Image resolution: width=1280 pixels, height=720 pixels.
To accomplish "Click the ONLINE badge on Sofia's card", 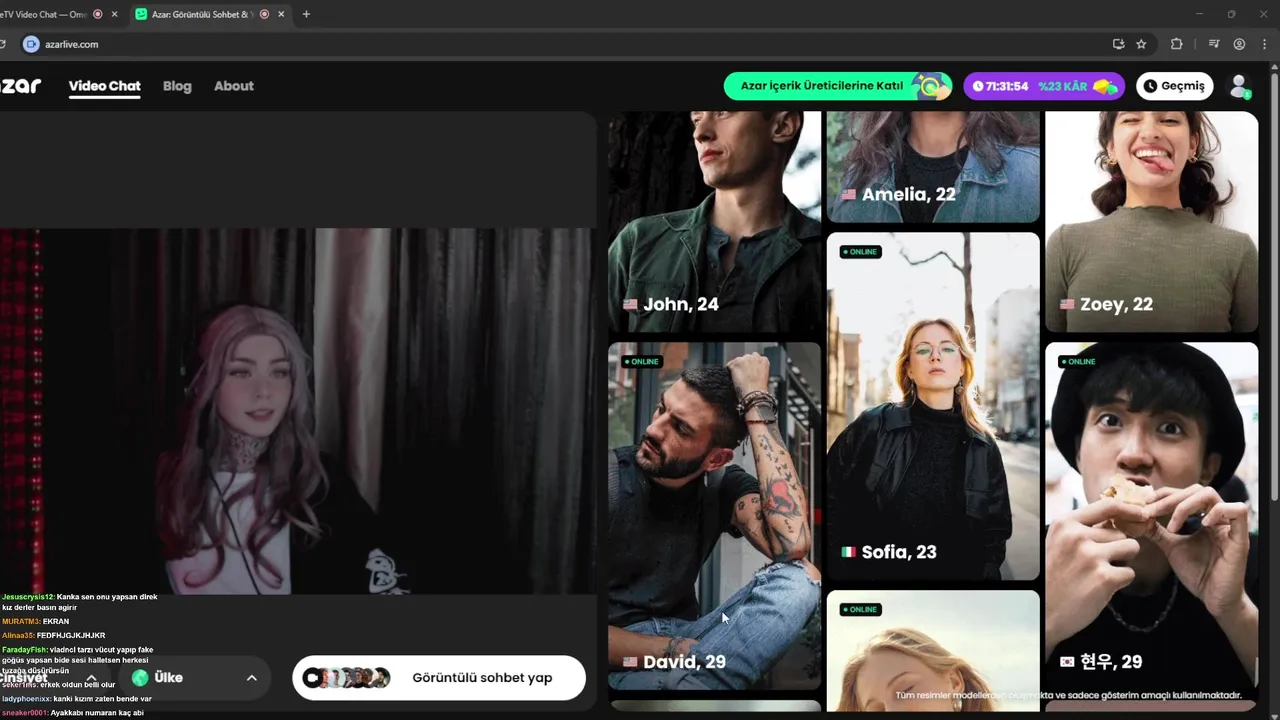I will 860,251.
